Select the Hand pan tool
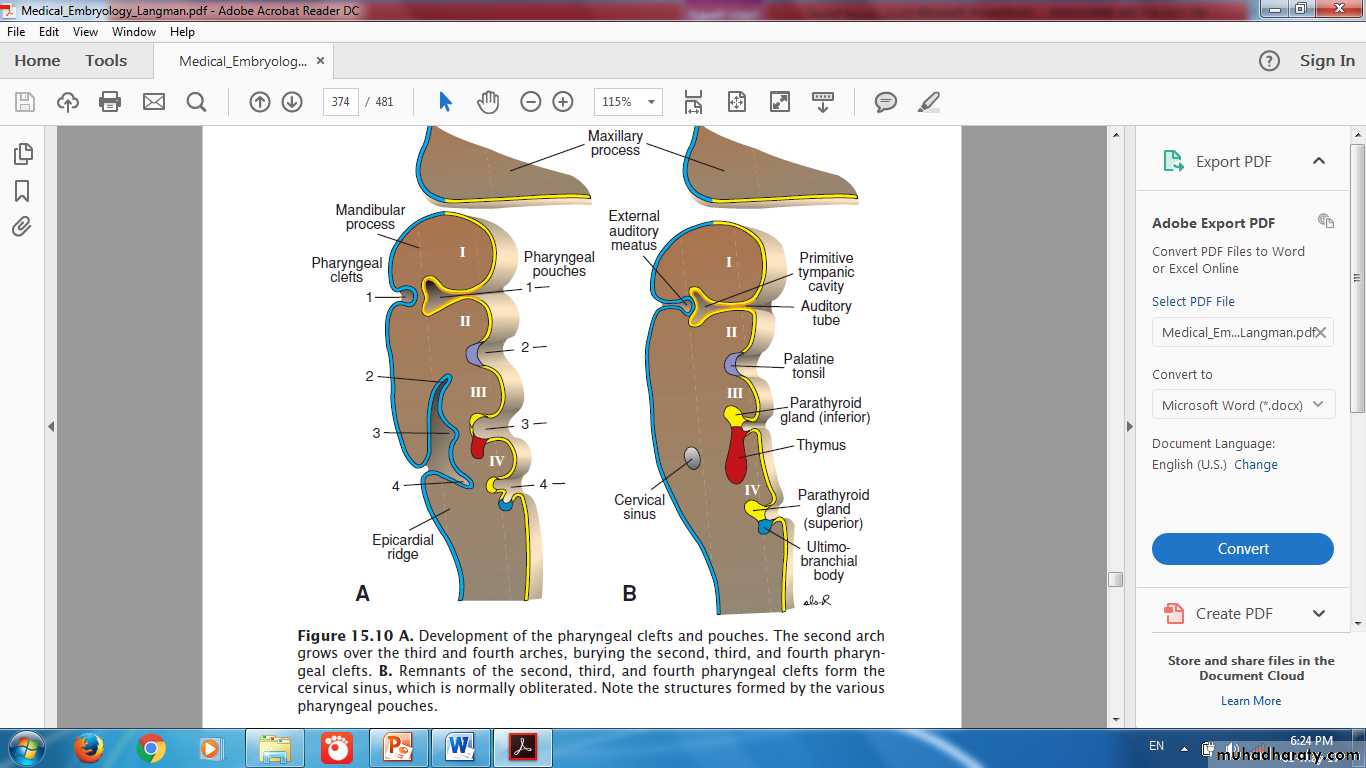 point(487,102)
